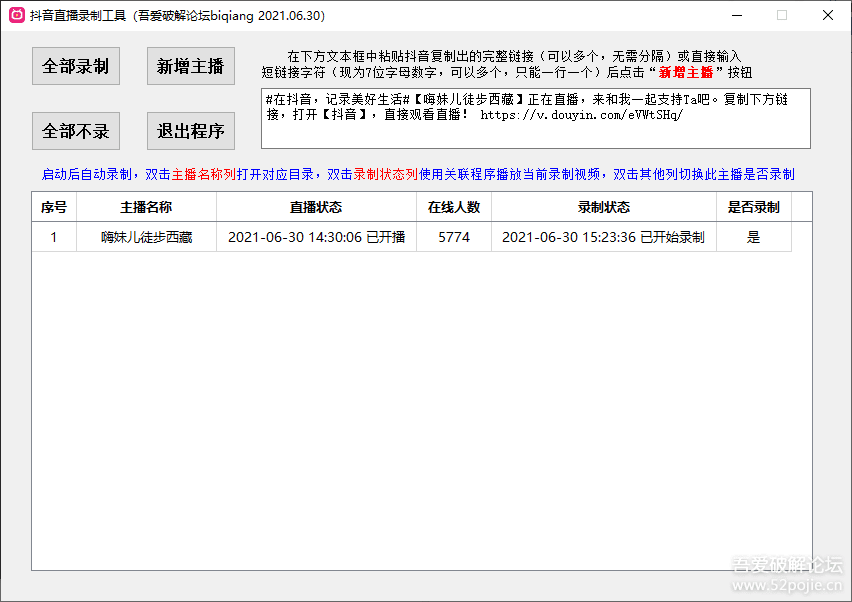
Task: Click the 是否录制 column header
Action: pyautogui.click(x=754, y=207)
